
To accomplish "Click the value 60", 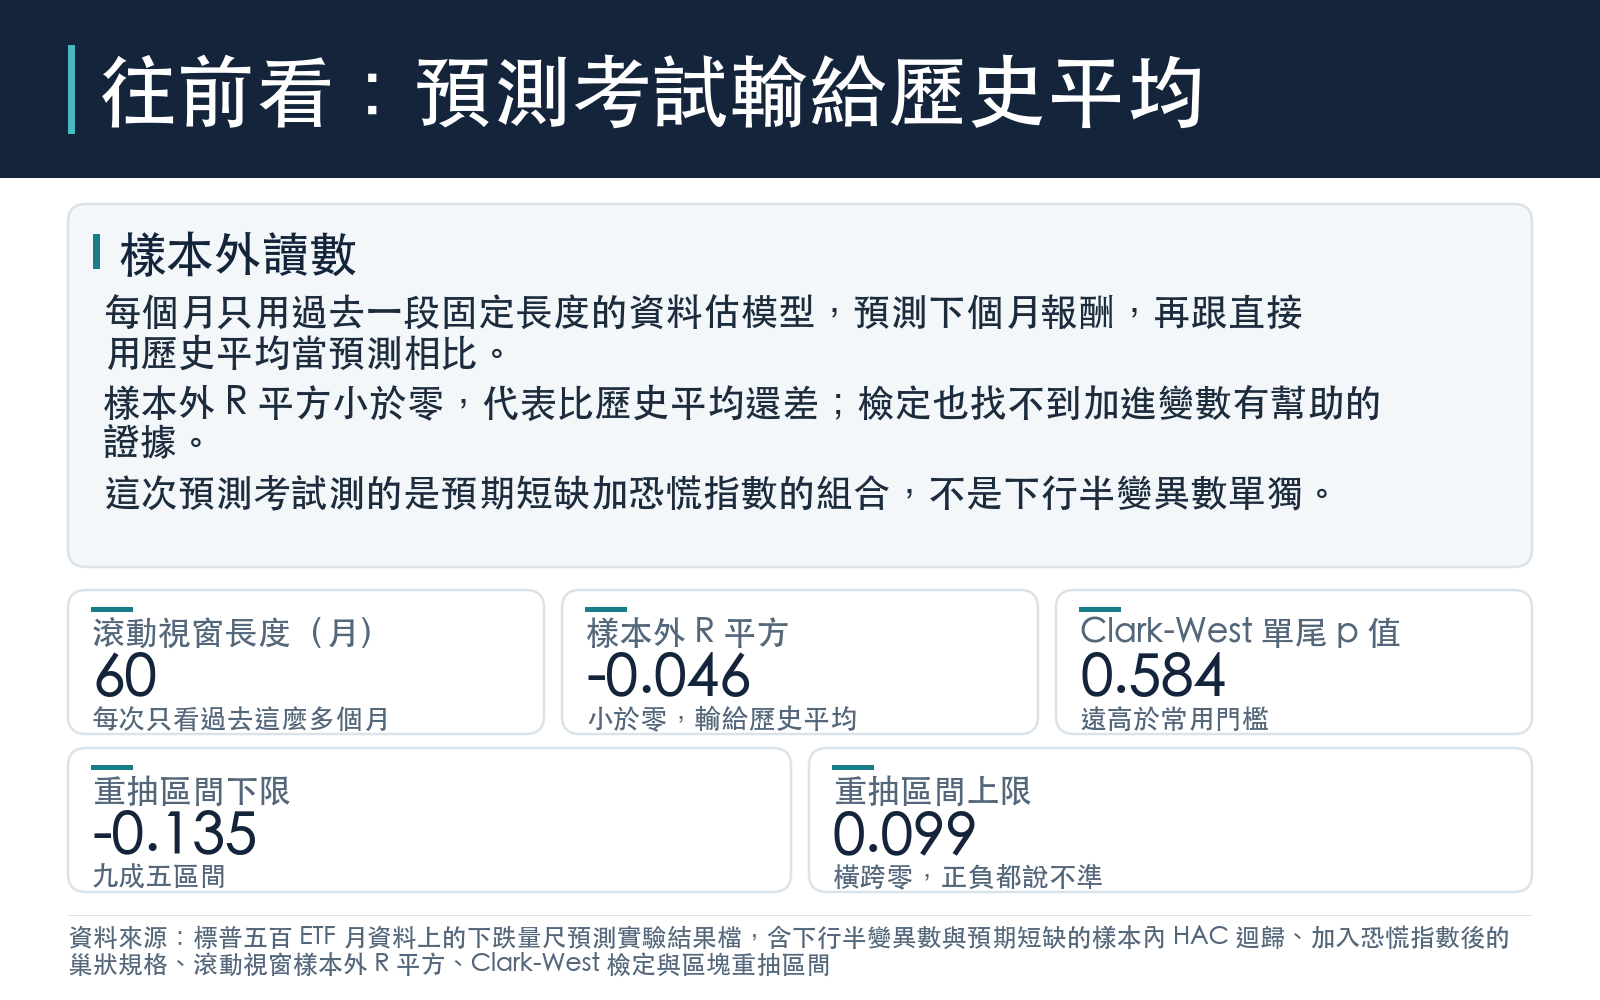I will pyautogui.click(x=126, y=676).
